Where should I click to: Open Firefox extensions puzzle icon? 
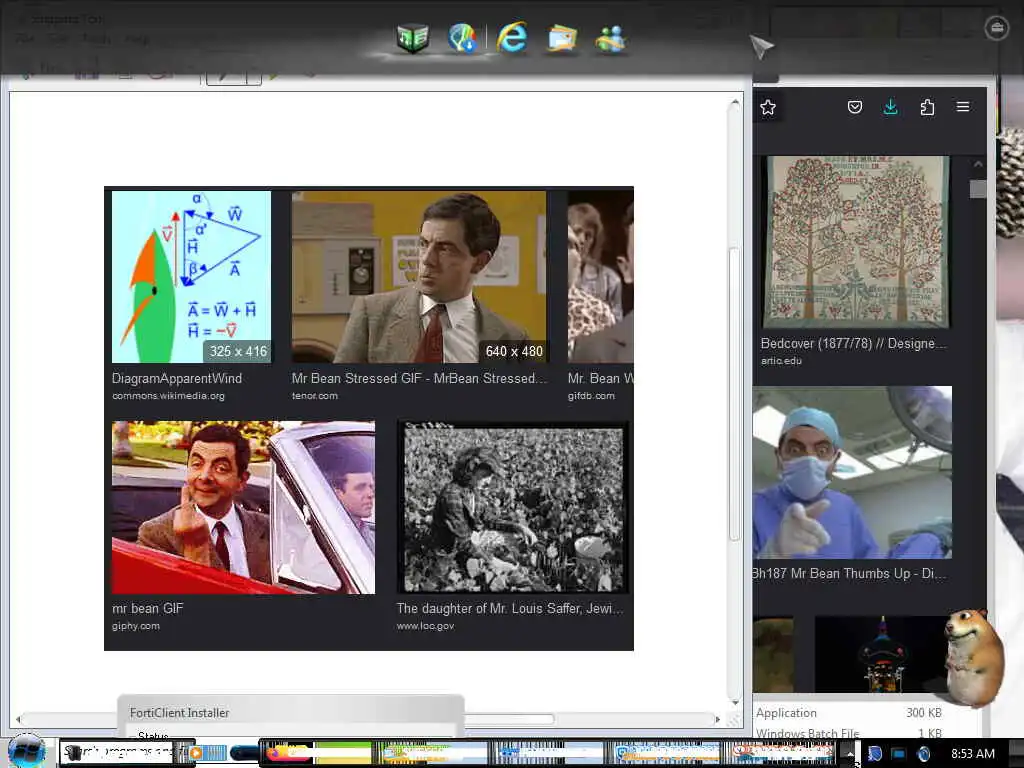pos(927,107)
